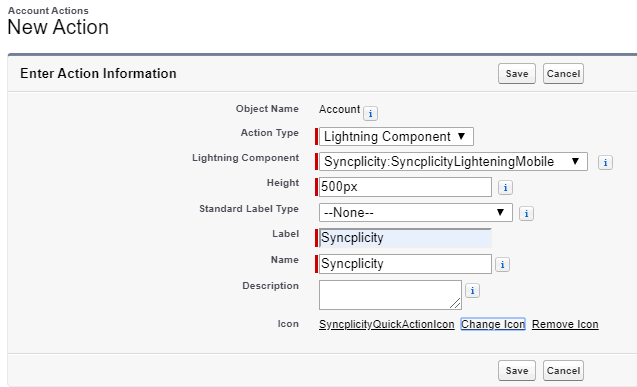This screenshot has height=387, width=637.
Task: Click the top Save button
Action: click(x=517, y=74)
